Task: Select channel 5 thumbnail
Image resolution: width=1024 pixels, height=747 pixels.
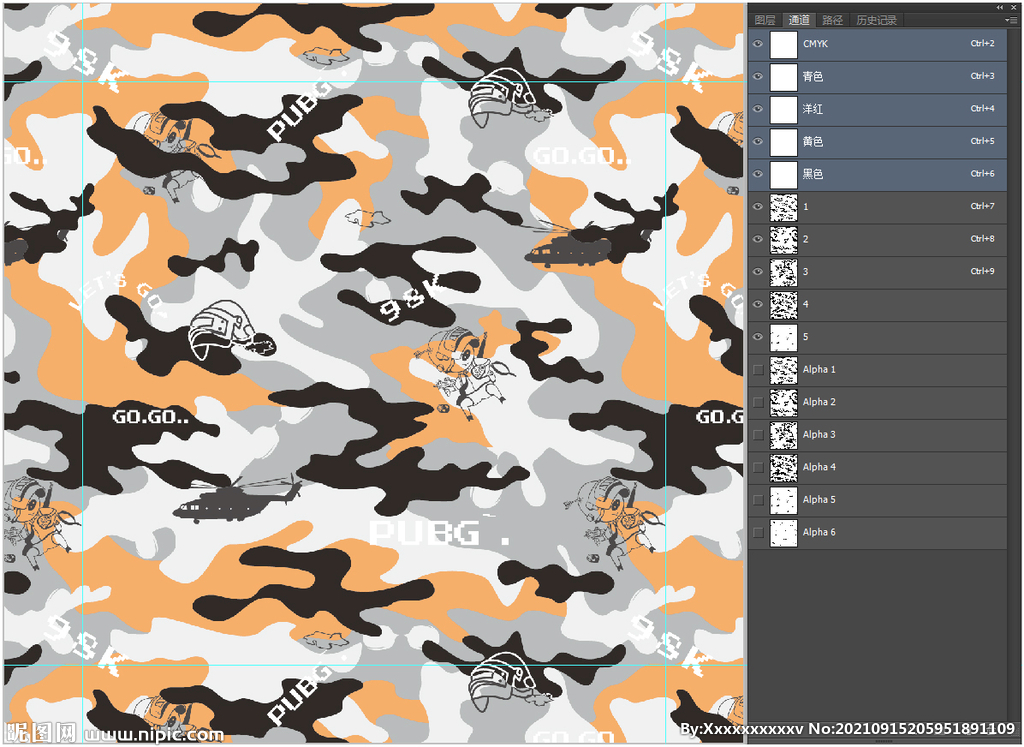Action: pos(784,337)
